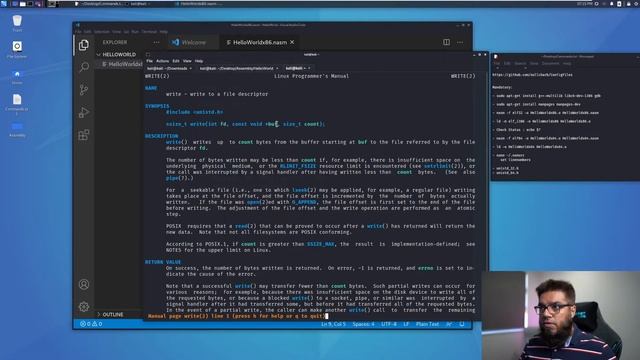Screen dimensions: 640x360
Task: Expand the OUTLINE section
Action: [x=113, y=314]
